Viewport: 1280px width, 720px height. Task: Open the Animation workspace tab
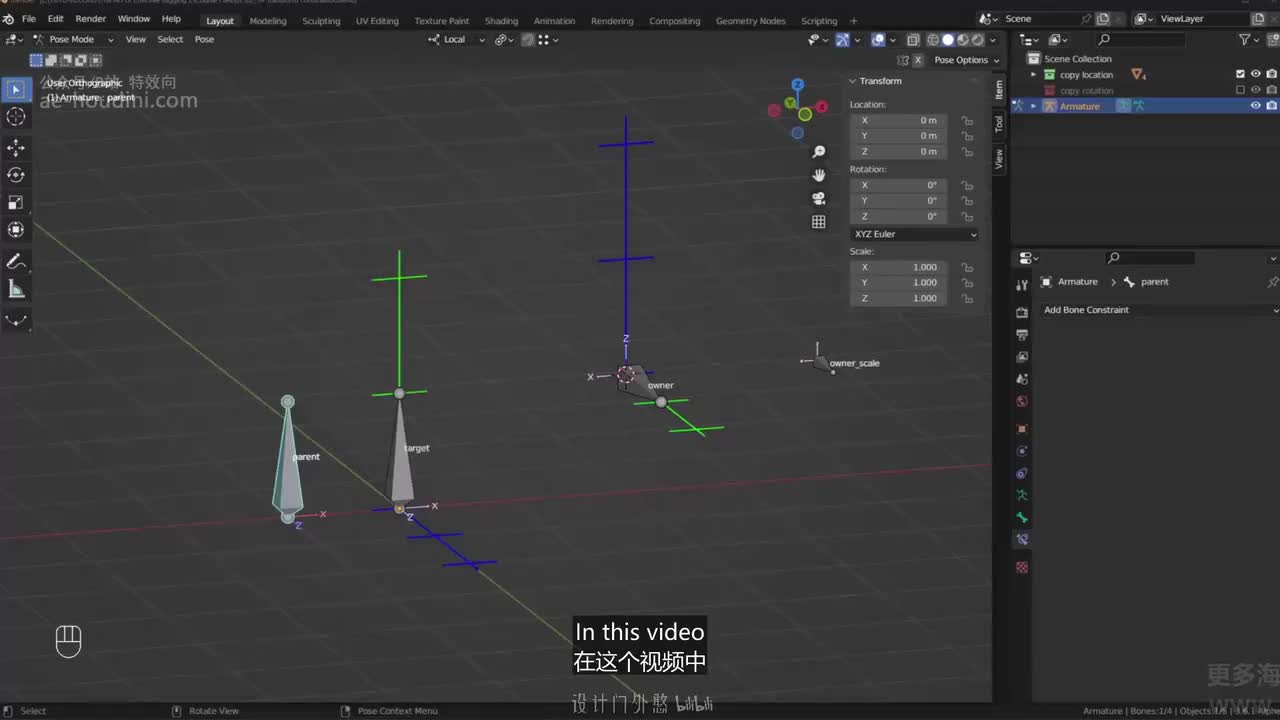pos(554,21)
